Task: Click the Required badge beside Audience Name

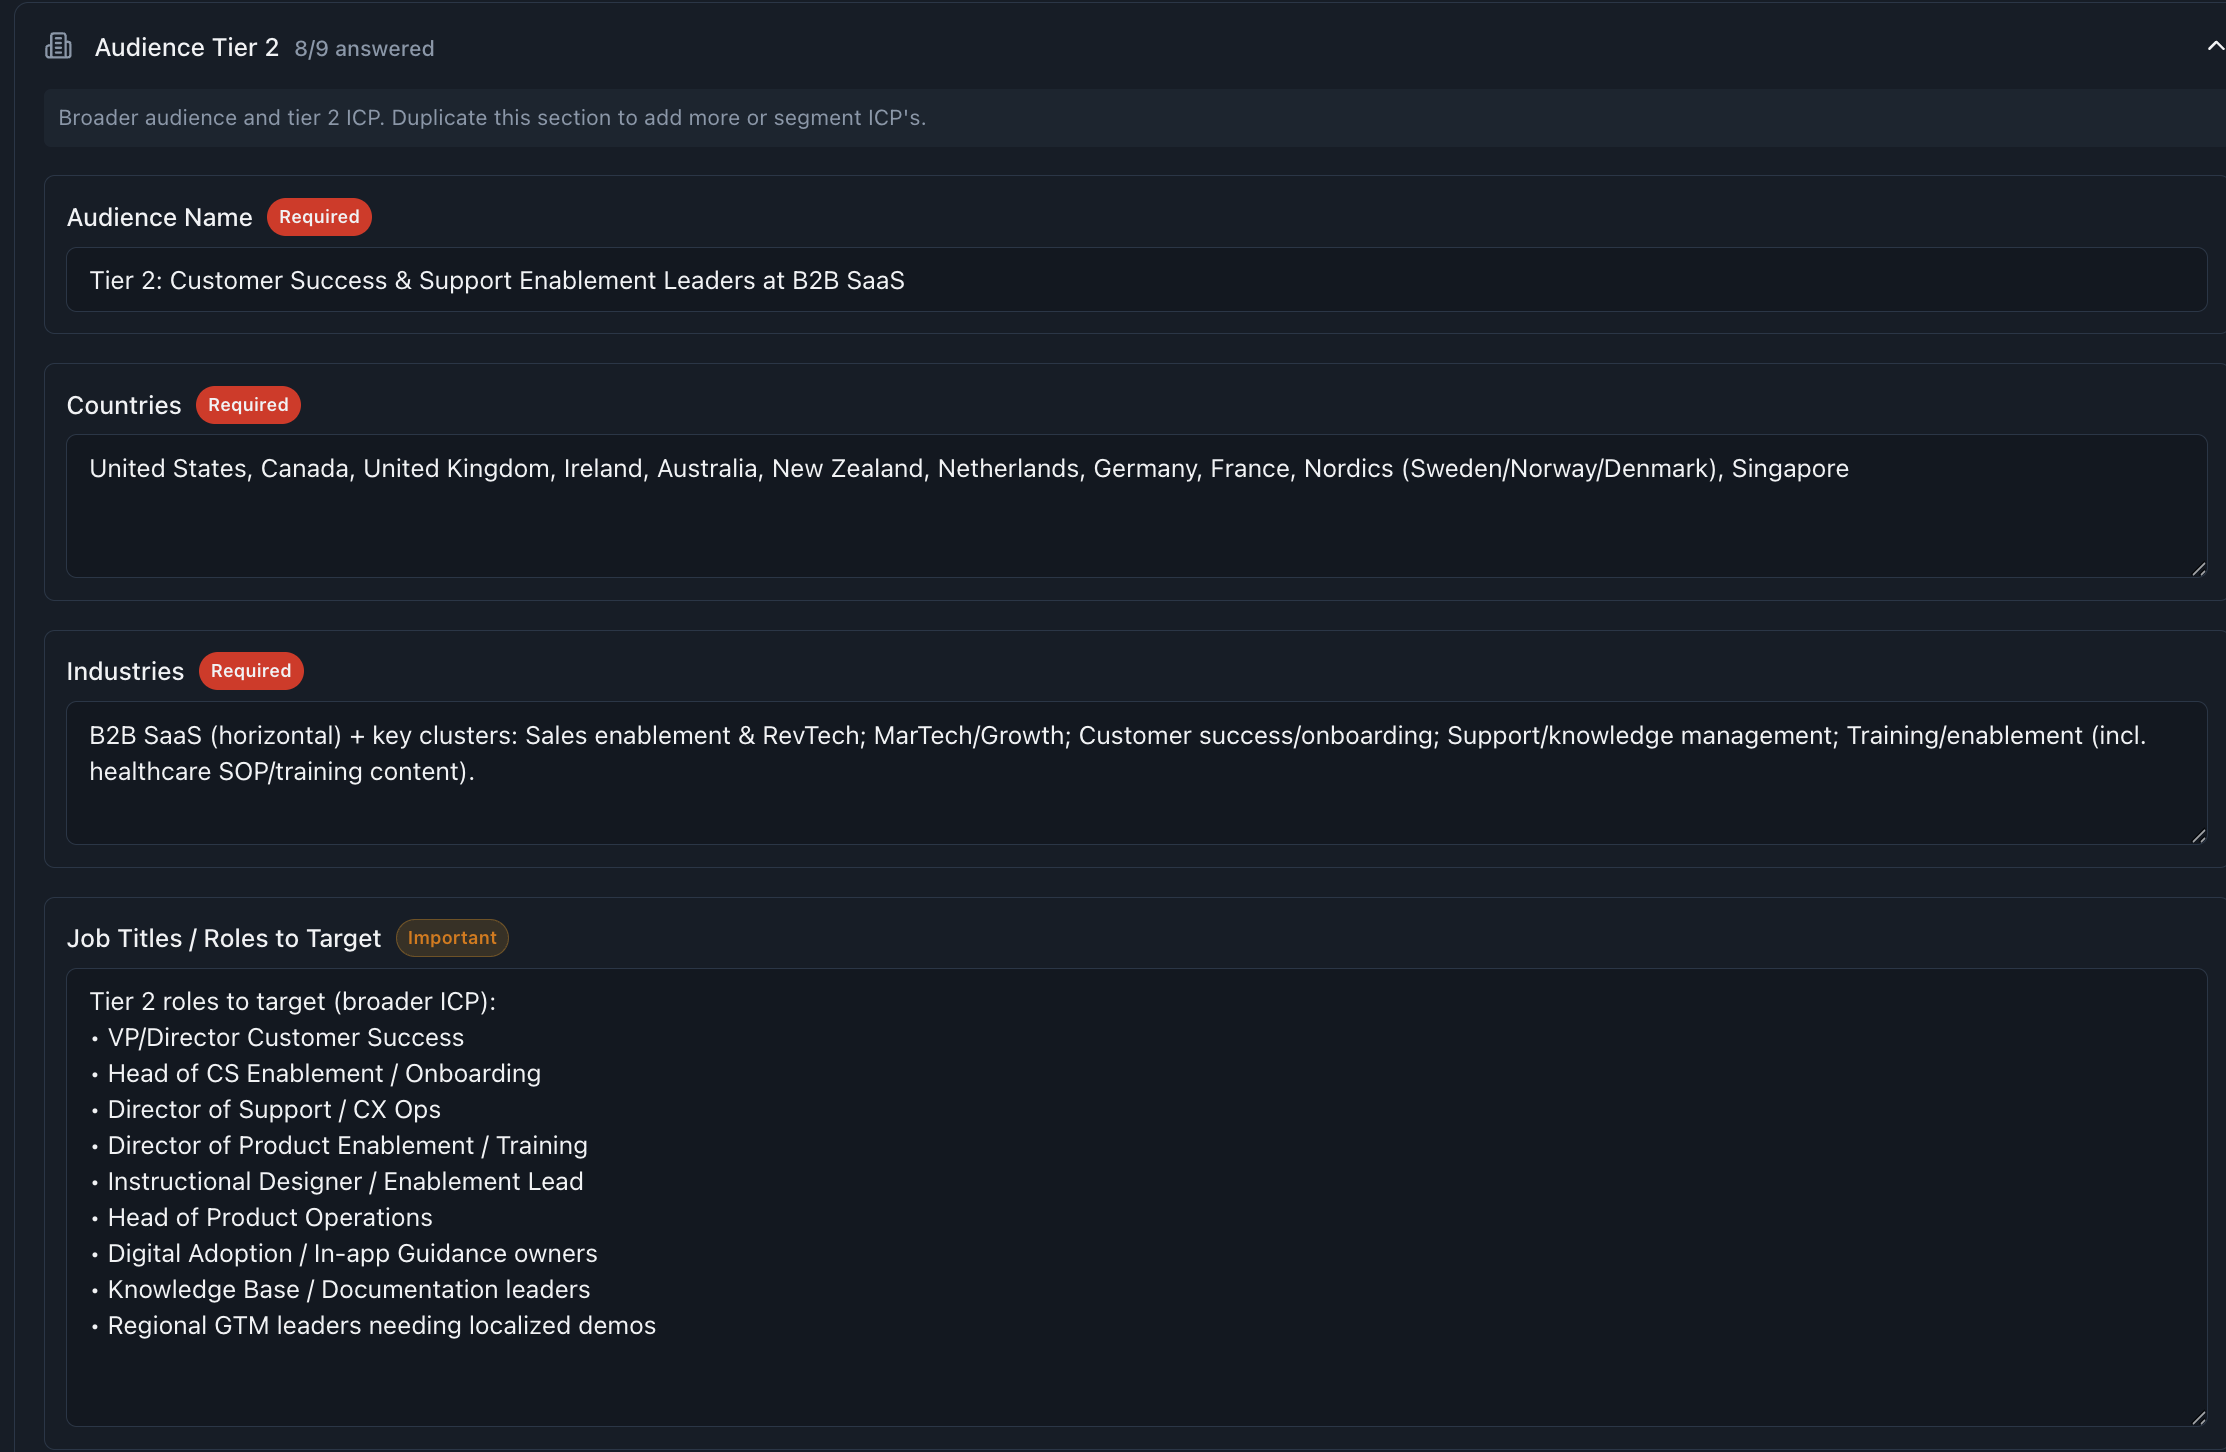Action: (x=319, y=217)
